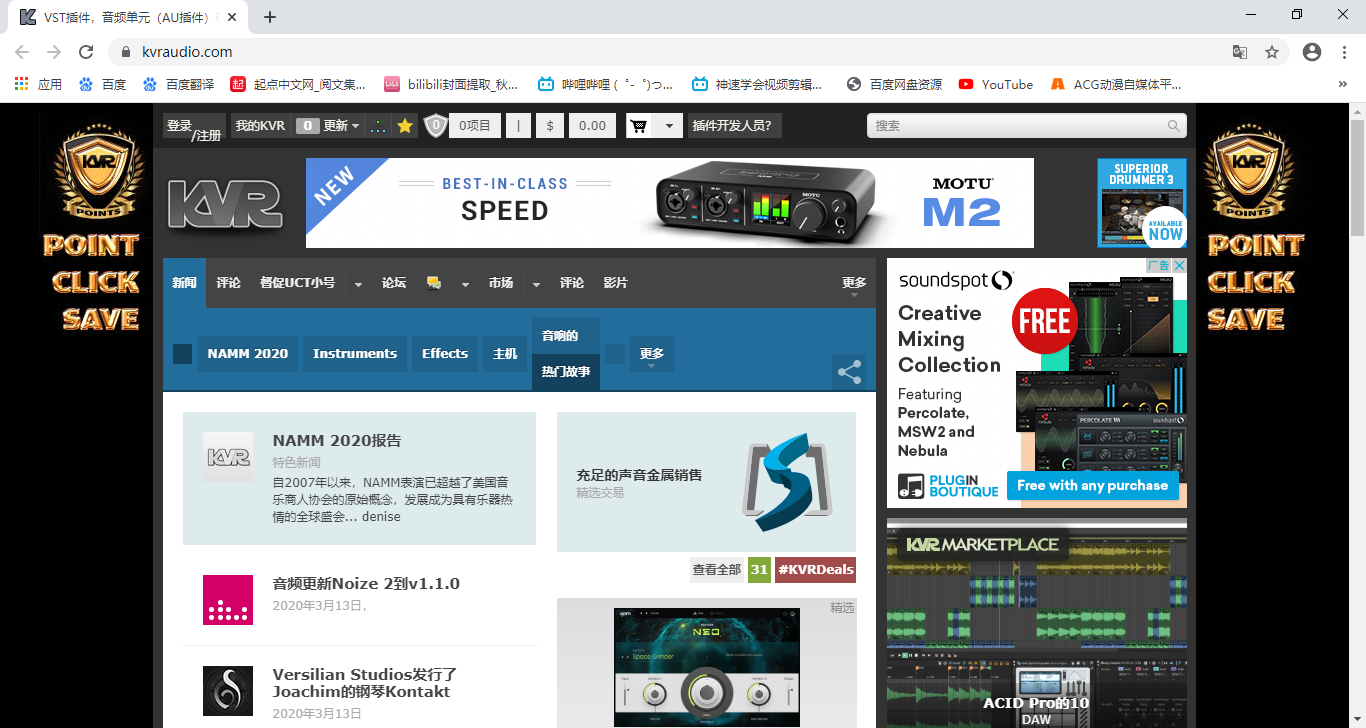The height and width of the screenshot is (728, 1366).
Task: Click the share icon in blue bar
Action: 849,373
